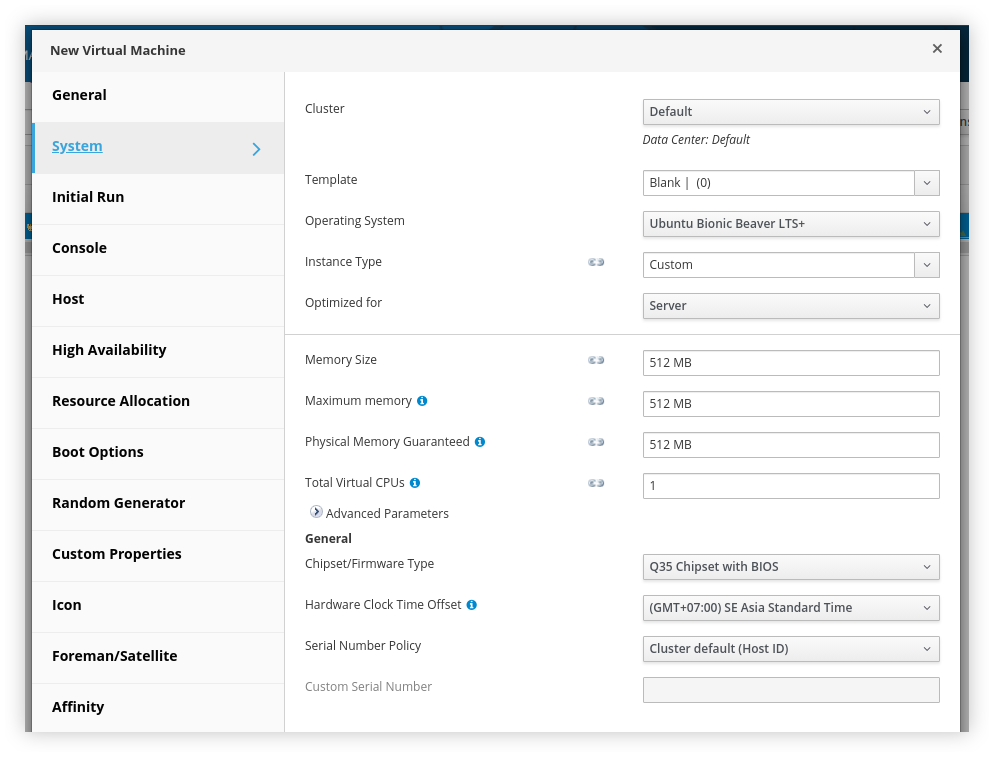Close the New Virtual Machine dialog
The image size is (994, 757).
(937, 49)
